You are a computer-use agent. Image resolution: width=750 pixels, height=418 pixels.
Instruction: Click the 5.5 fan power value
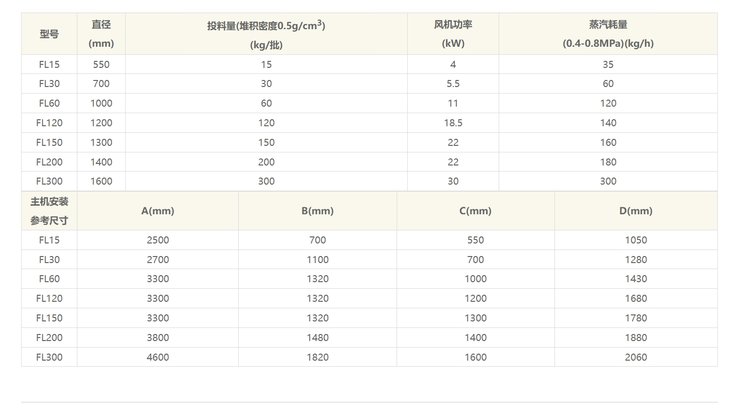453,83
